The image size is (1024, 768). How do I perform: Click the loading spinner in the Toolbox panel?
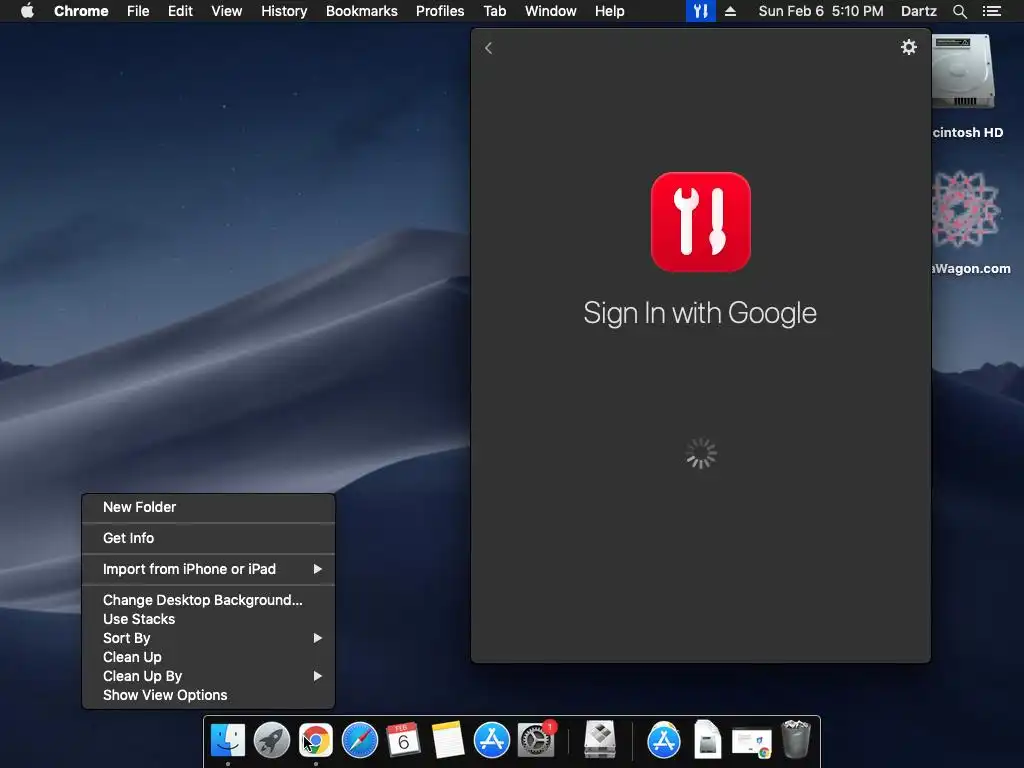(x=701, y=453)
